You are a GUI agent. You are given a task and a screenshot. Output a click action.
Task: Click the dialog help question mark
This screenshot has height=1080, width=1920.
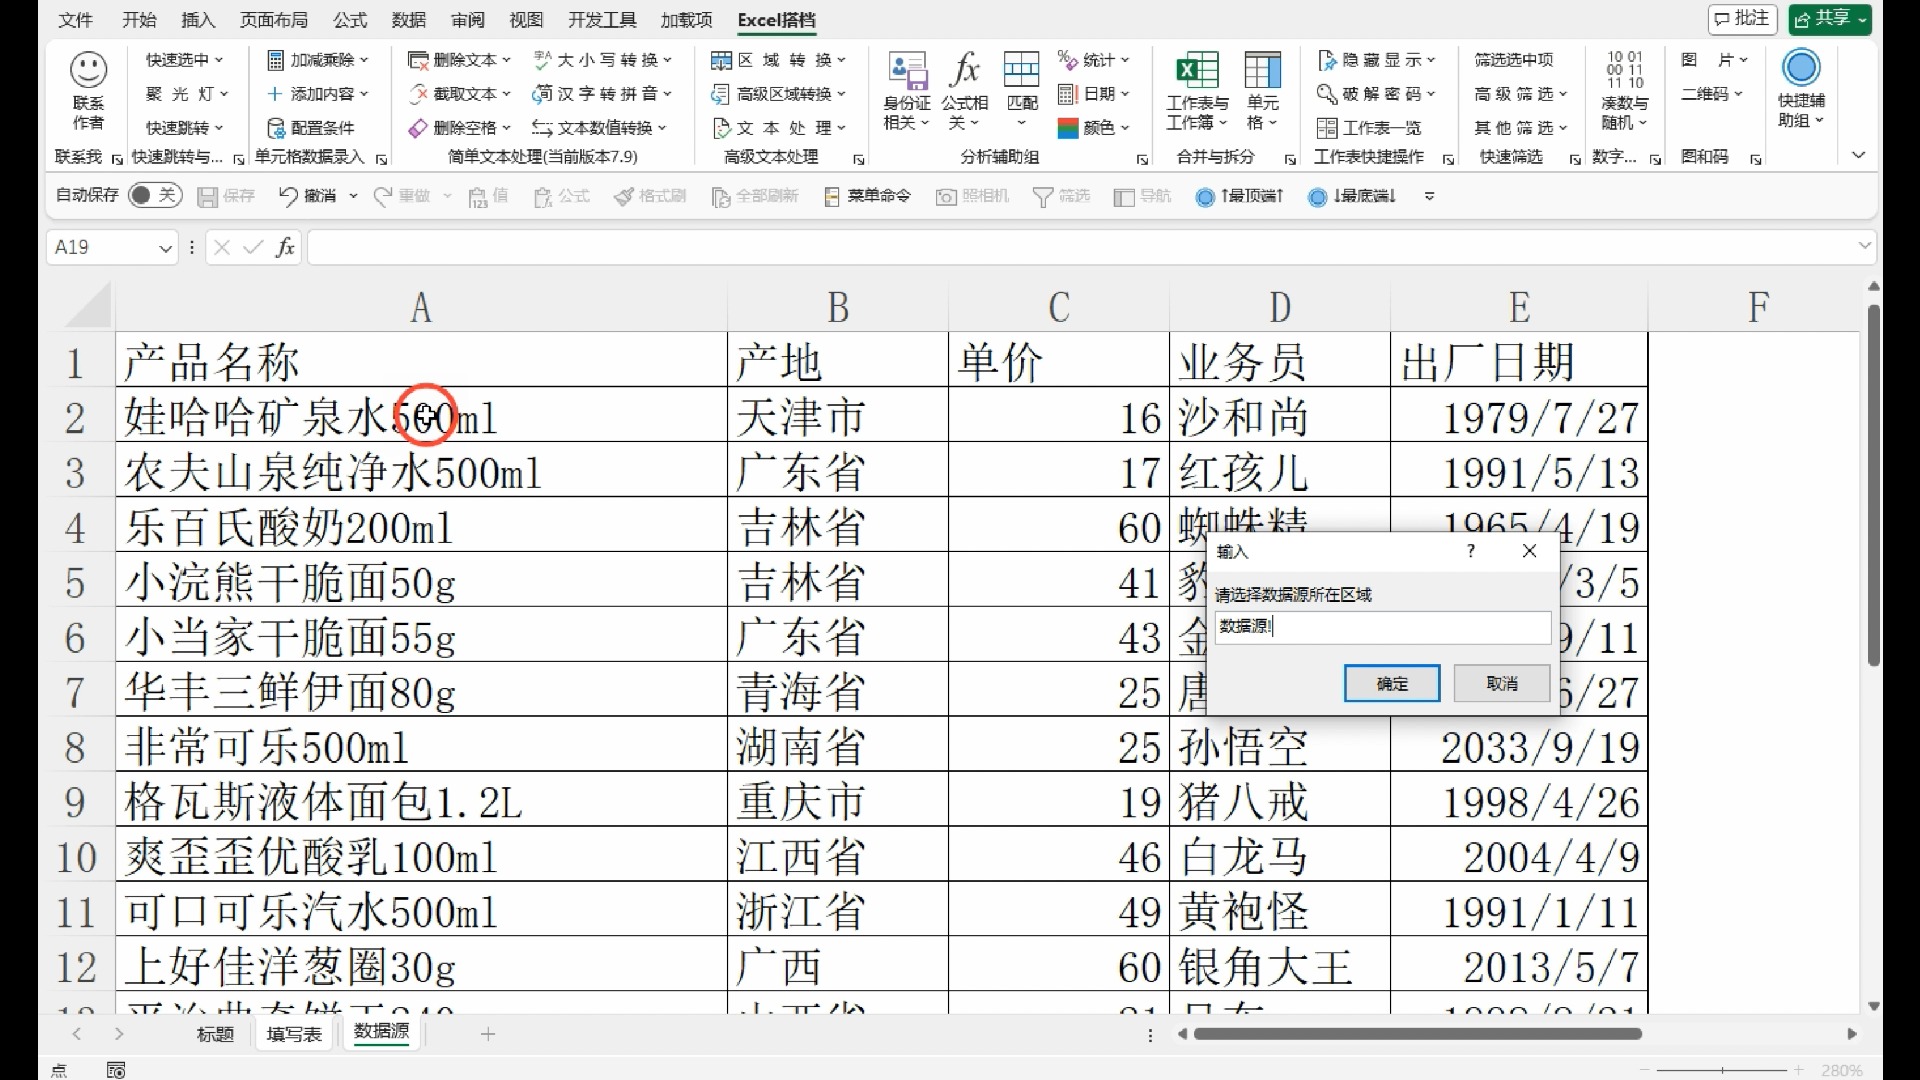tap(1471, 551)
